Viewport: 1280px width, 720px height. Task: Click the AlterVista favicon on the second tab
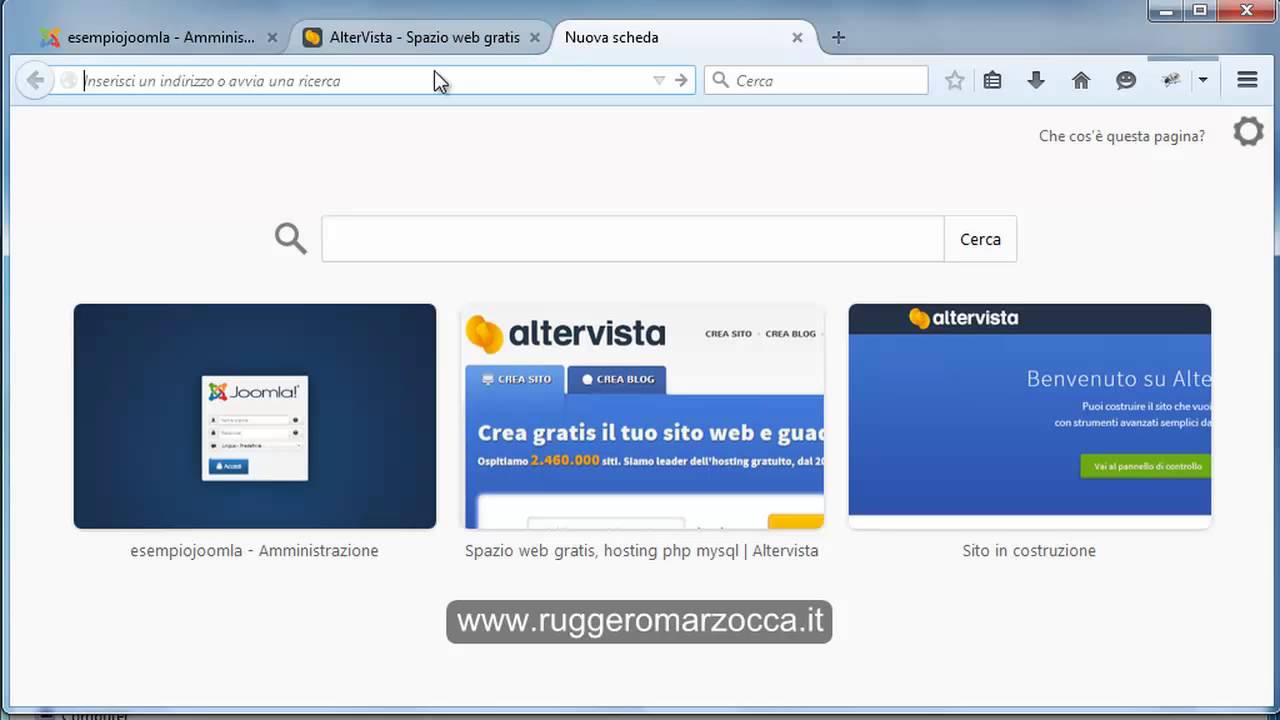pos(312,38)
